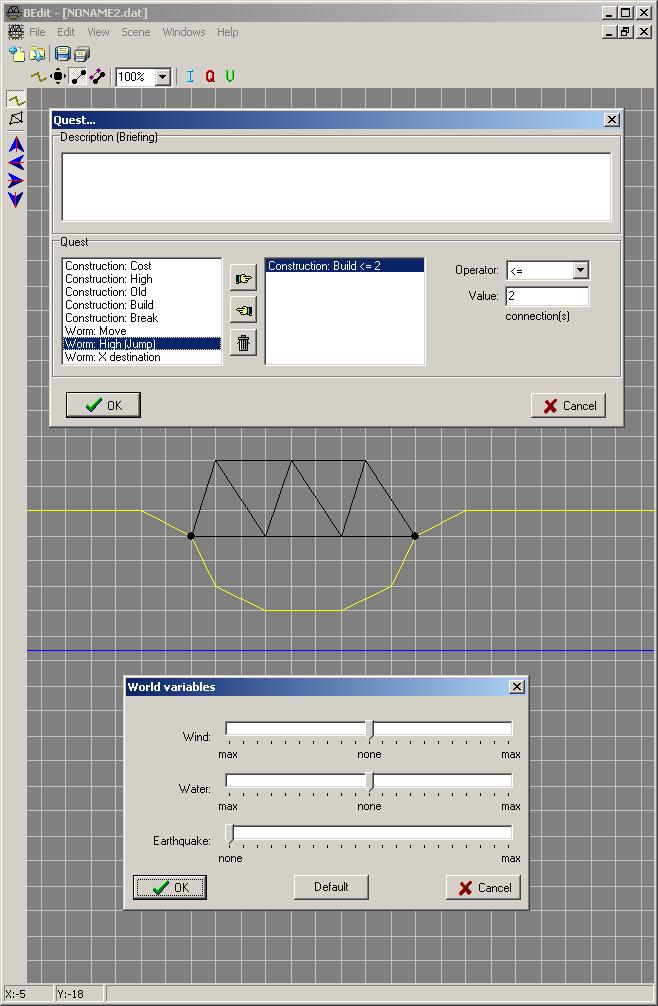
Task: Select the move node crosshair tool
Action: [x=58, y=77]
